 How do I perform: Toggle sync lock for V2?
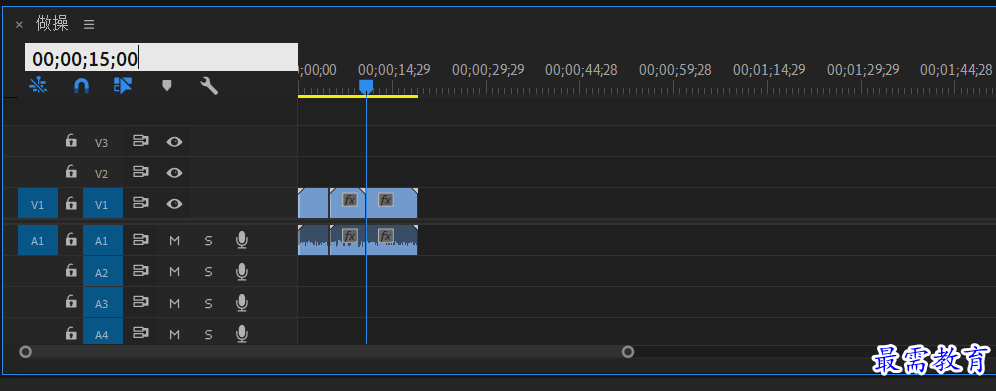coord(140,172)
